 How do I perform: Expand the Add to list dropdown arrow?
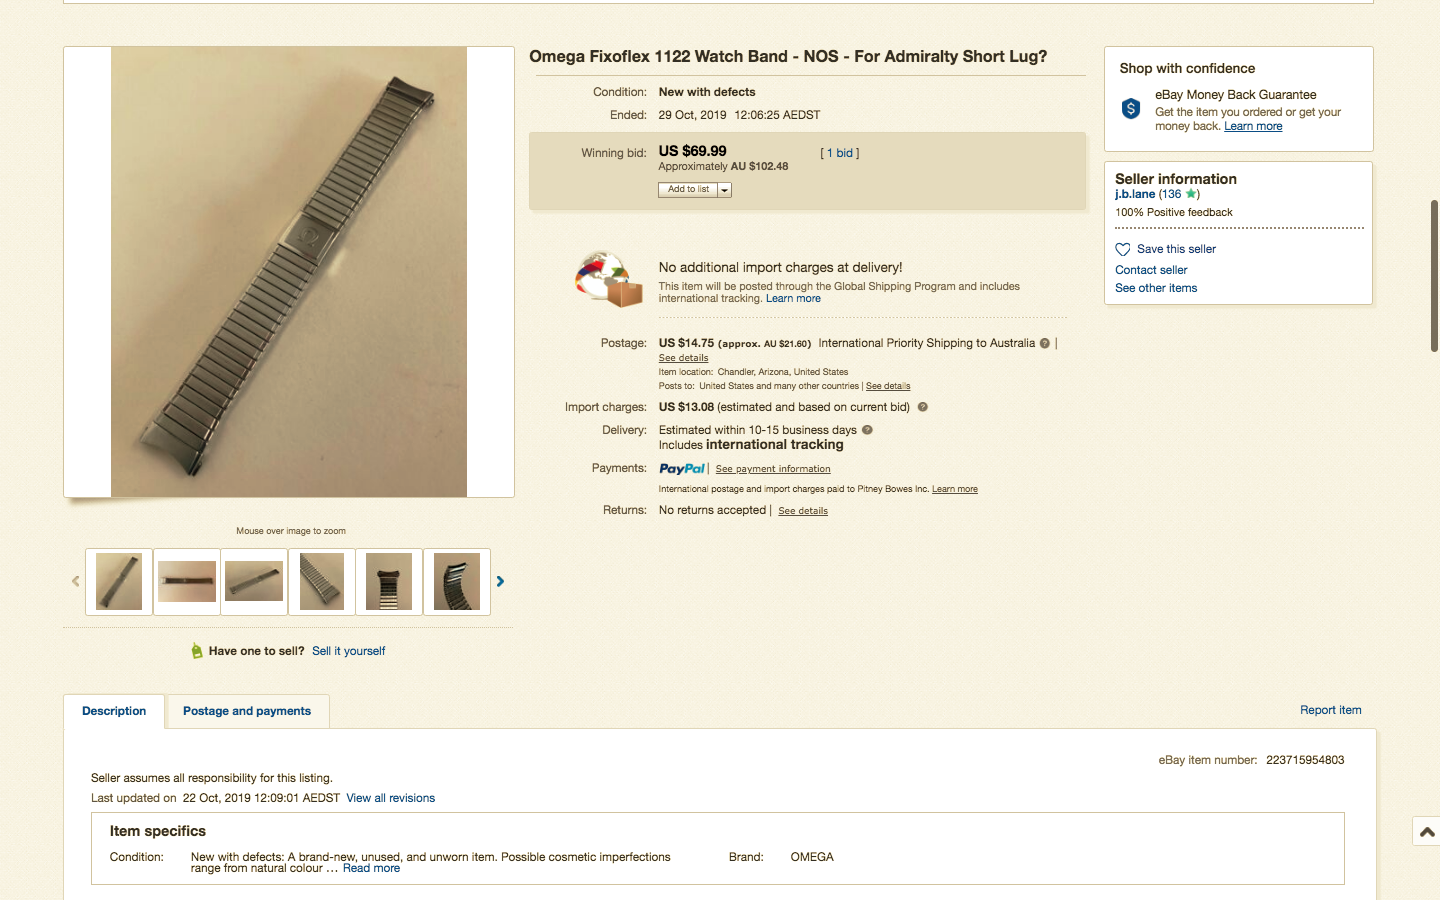pyautogui.click(x=725, y=190)
